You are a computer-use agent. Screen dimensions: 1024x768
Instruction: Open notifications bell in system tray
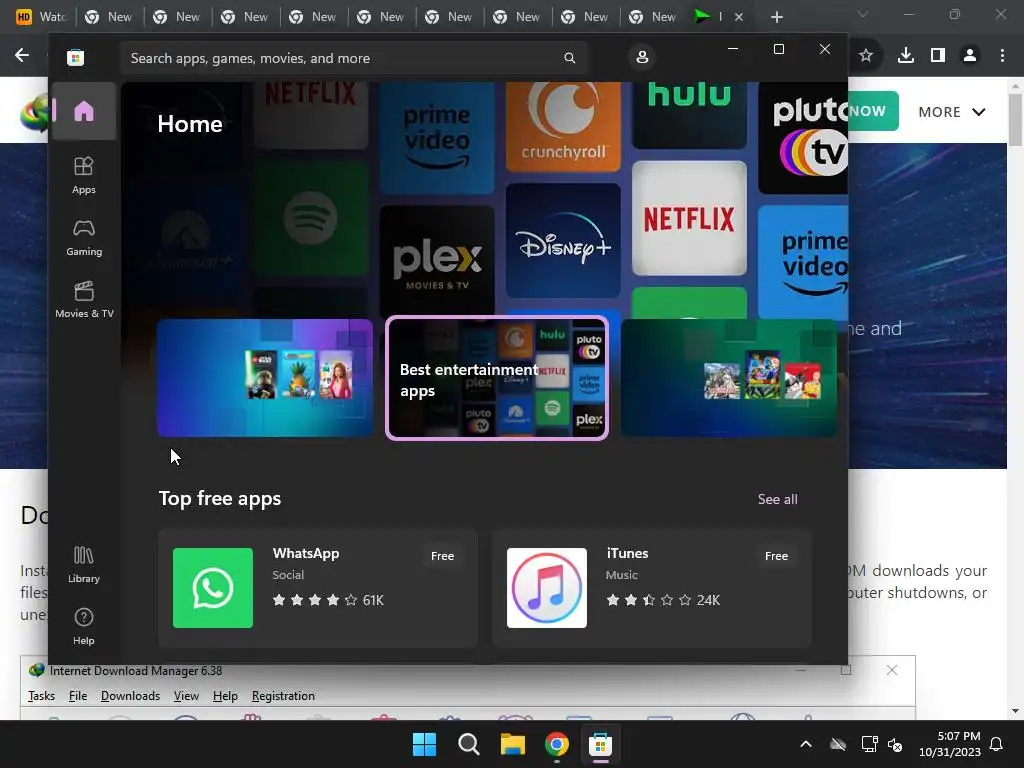(996, 744)
